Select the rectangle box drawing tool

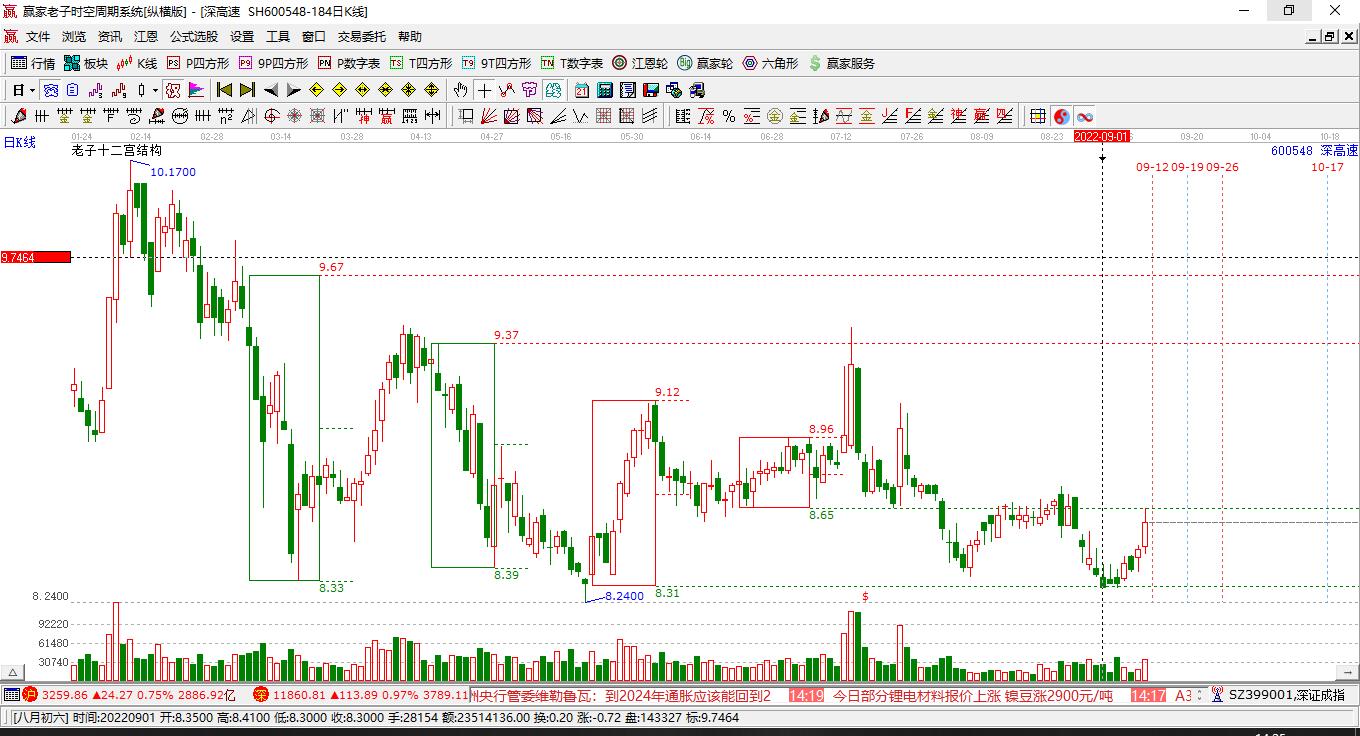[465, 116]
